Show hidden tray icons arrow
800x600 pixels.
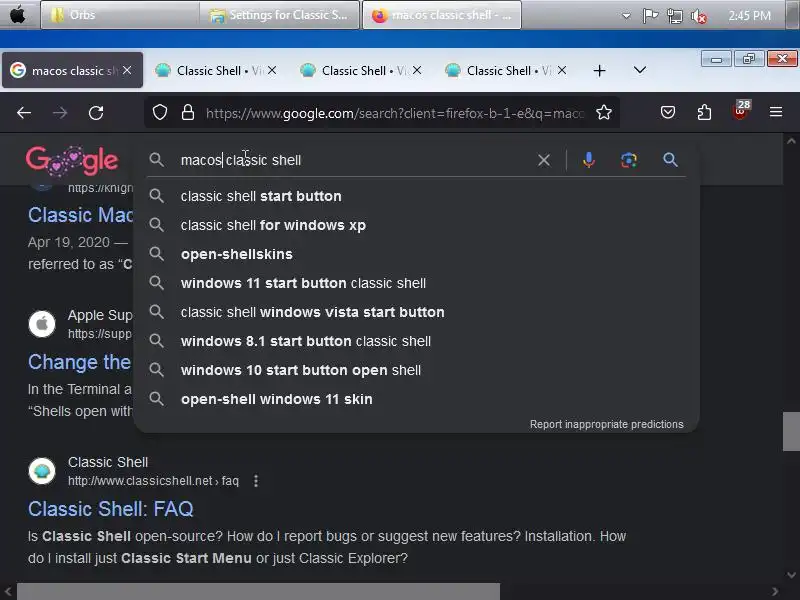click(626, 16)
